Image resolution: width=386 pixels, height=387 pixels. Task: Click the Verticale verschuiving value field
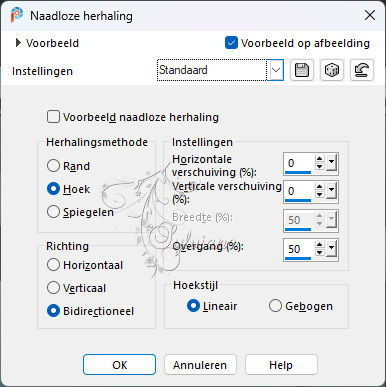(x=298, y=191)
